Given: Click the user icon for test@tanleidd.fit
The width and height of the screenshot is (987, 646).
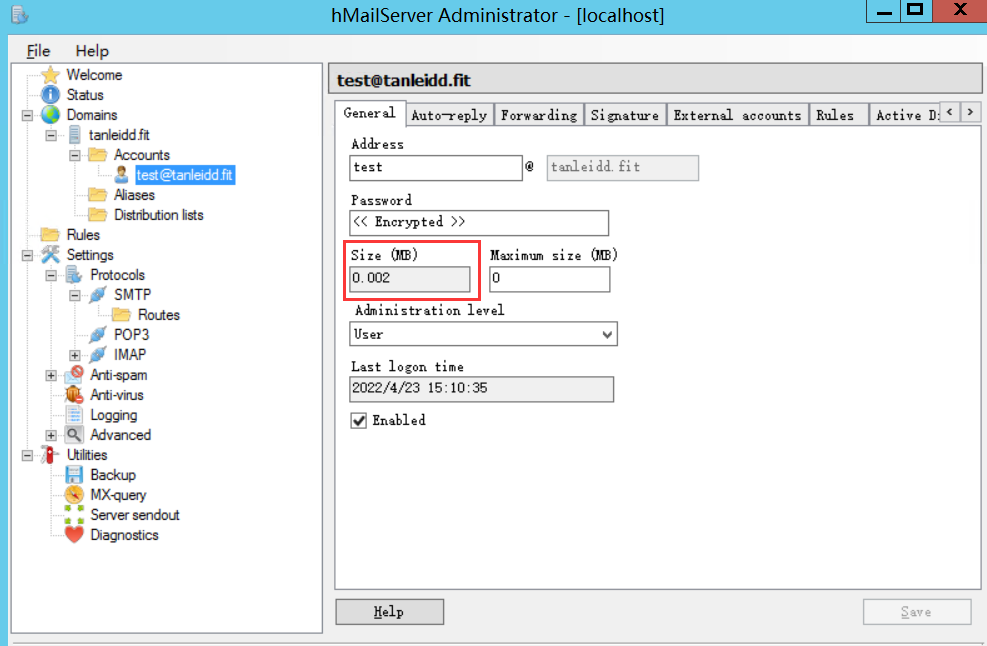Looking at the screenshot, I should click(x=121, y=175).
